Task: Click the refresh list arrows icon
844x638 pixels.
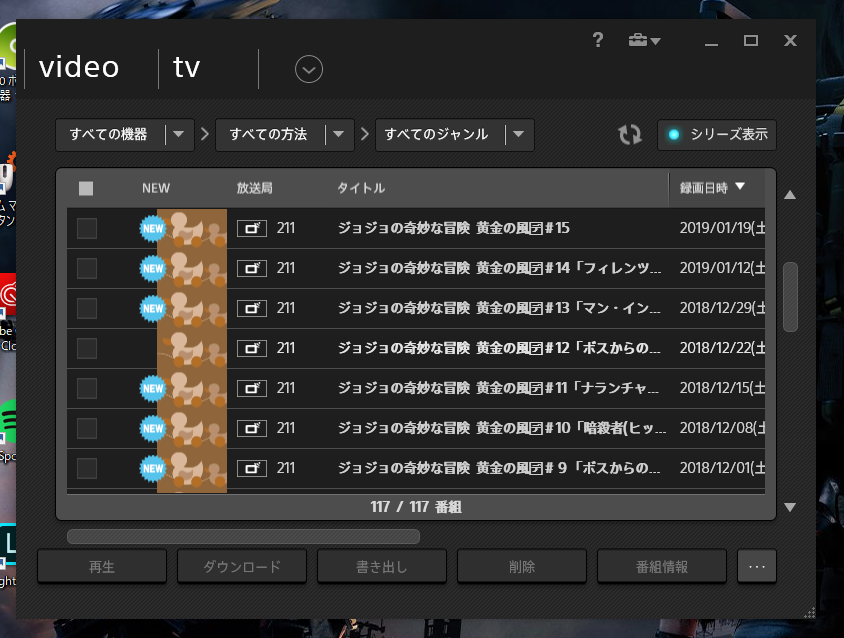Action: [629, 135]
